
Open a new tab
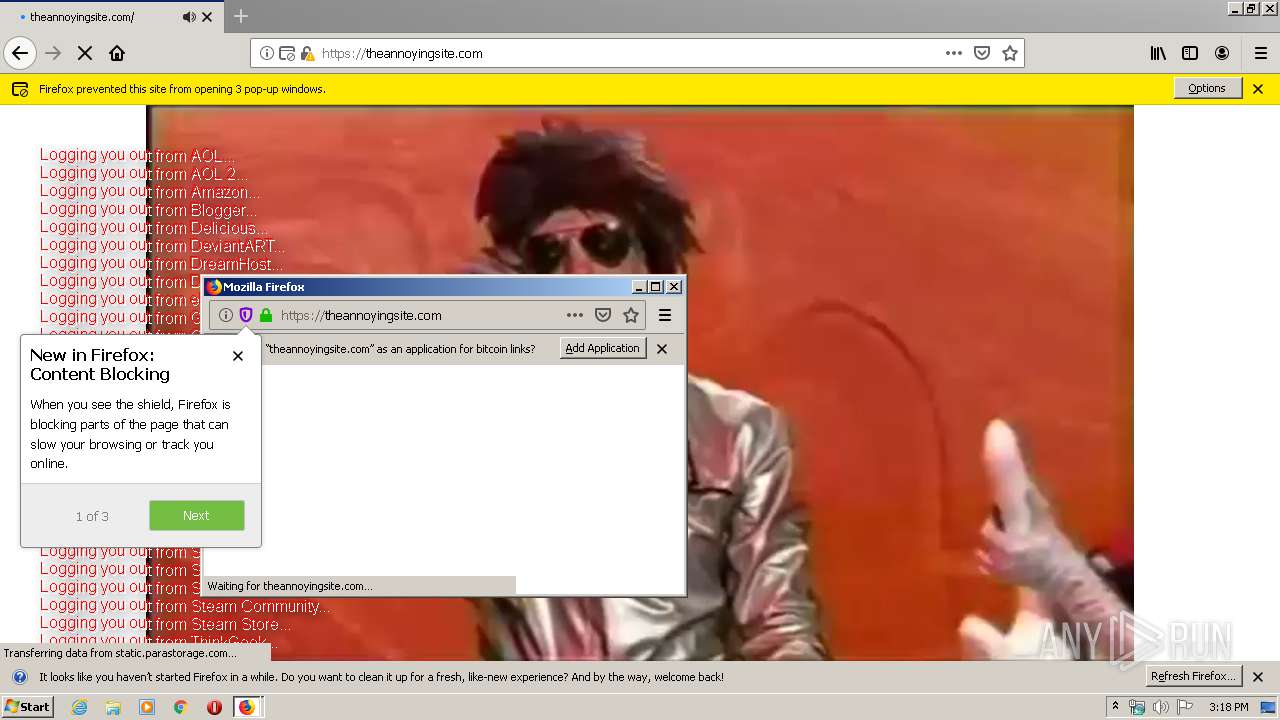point(241,16)
